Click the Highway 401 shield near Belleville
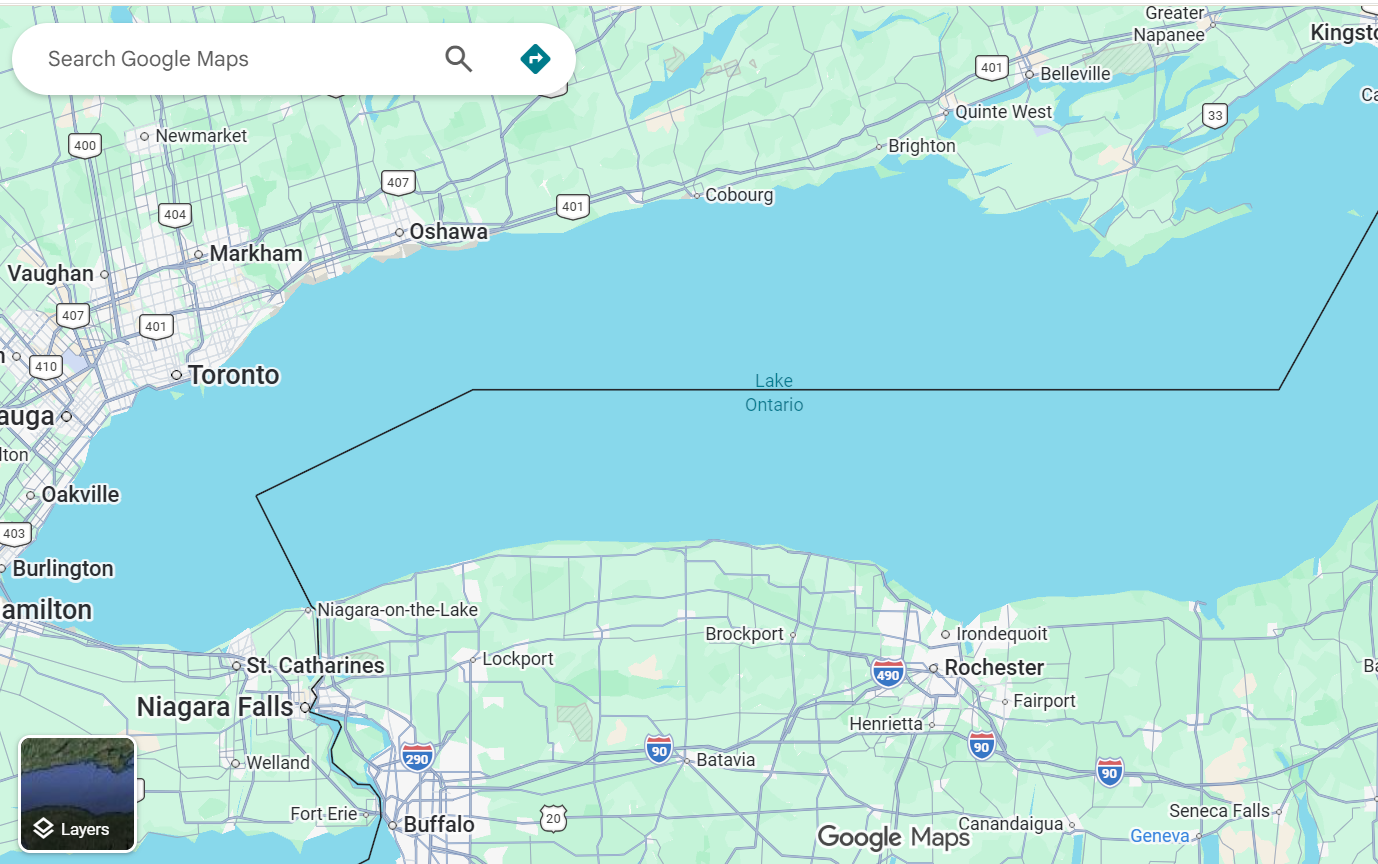Screen dimensions: 1378x864 (992, 68)
